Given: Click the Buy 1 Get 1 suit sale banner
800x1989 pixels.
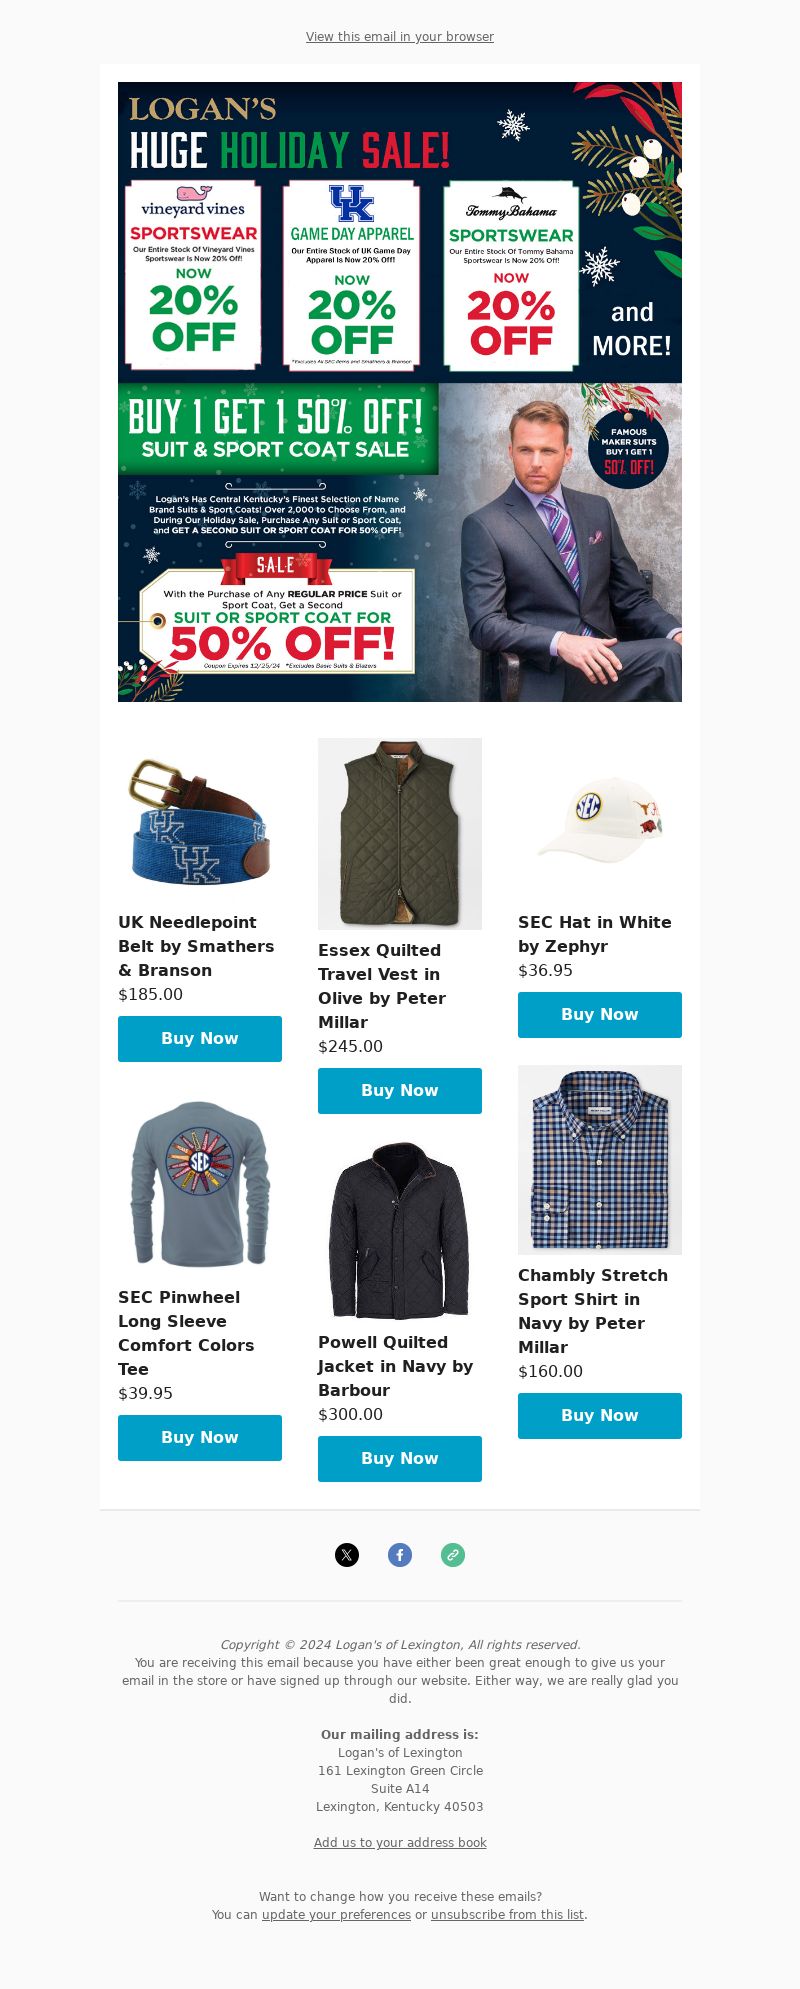Looking at the screenshot, I should coord(400,543).
